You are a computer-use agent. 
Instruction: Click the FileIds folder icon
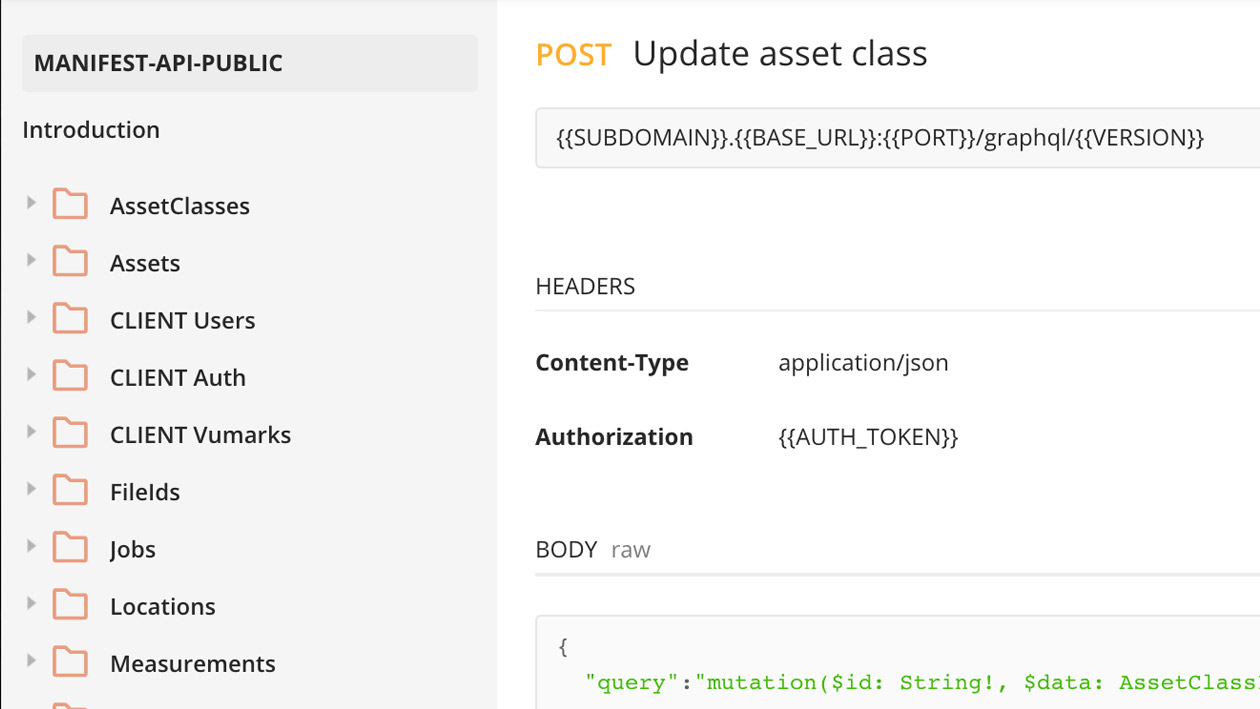(x=70, y=490)
